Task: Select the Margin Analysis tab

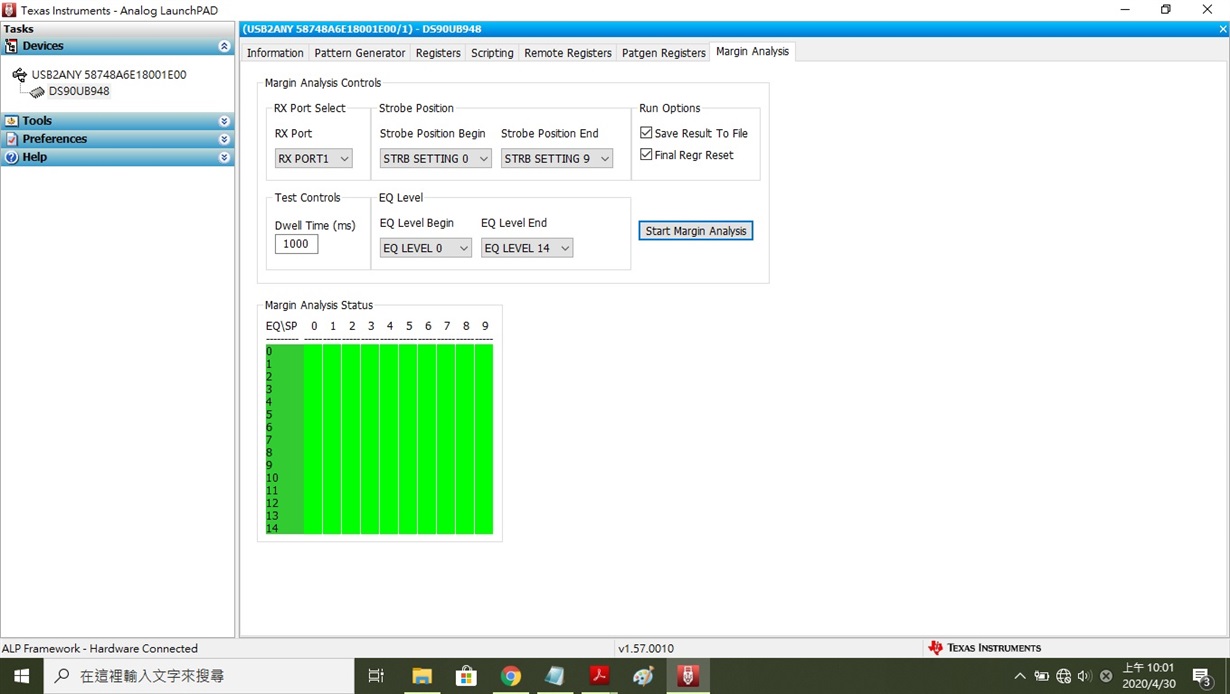Action: click(752, 52)
